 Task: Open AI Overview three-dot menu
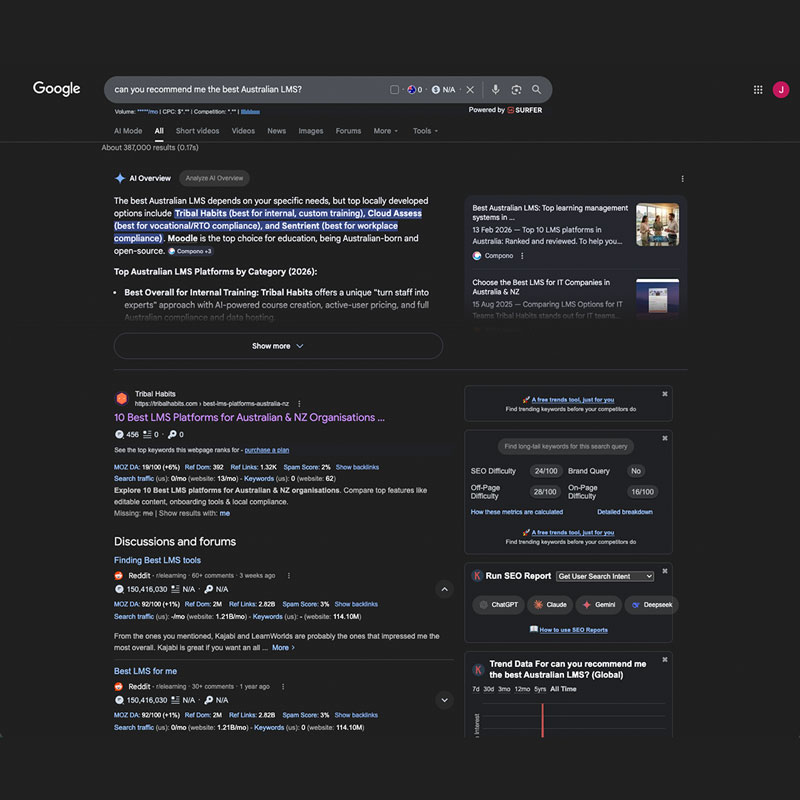[682, 179]
